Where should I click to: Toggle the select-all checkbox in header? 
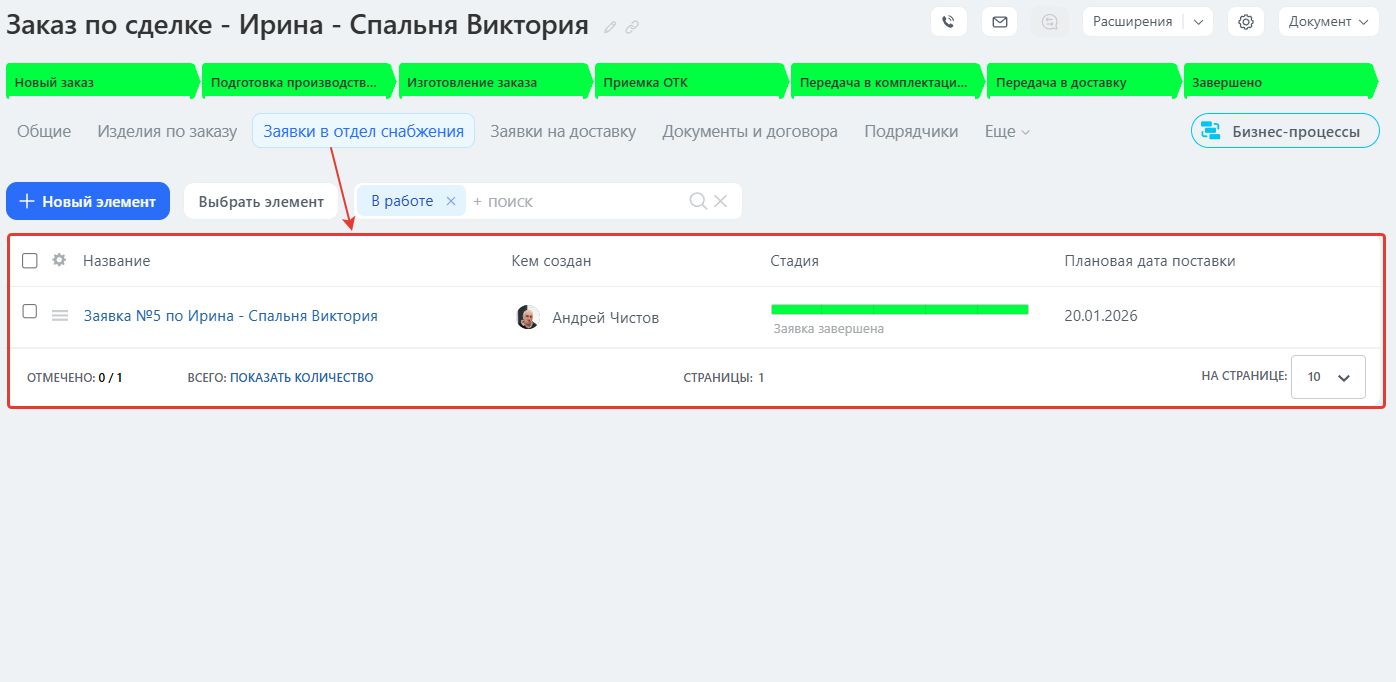click(30, 261)
